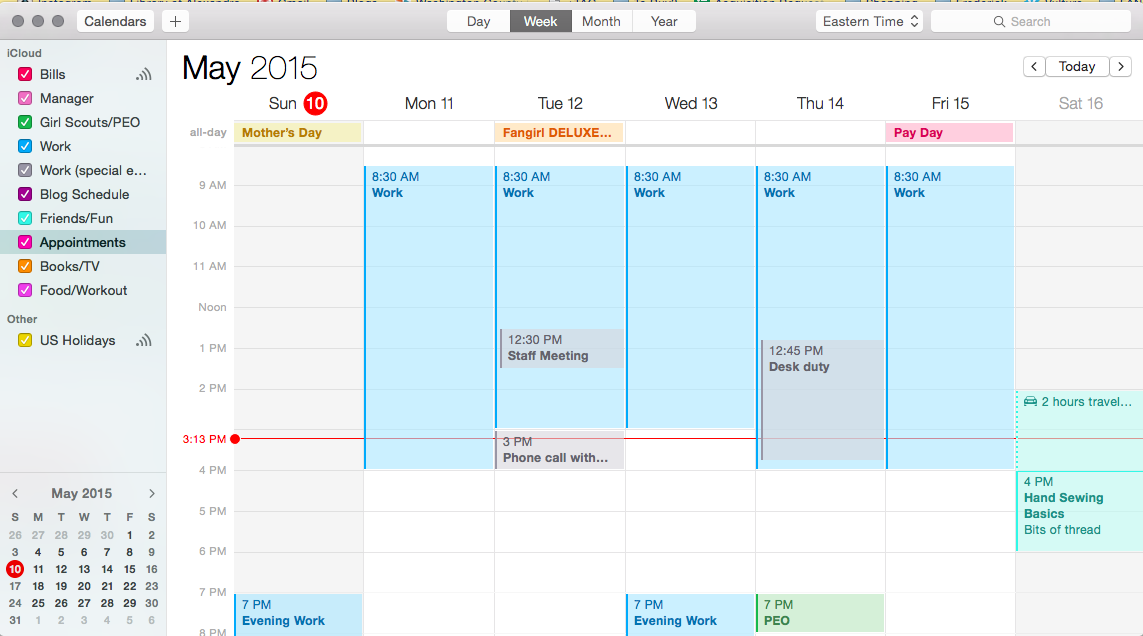This screenshot has height=636, width=1143.
Task: Open the Staff Meeting event on Tuesday
Action: [561, 348]
